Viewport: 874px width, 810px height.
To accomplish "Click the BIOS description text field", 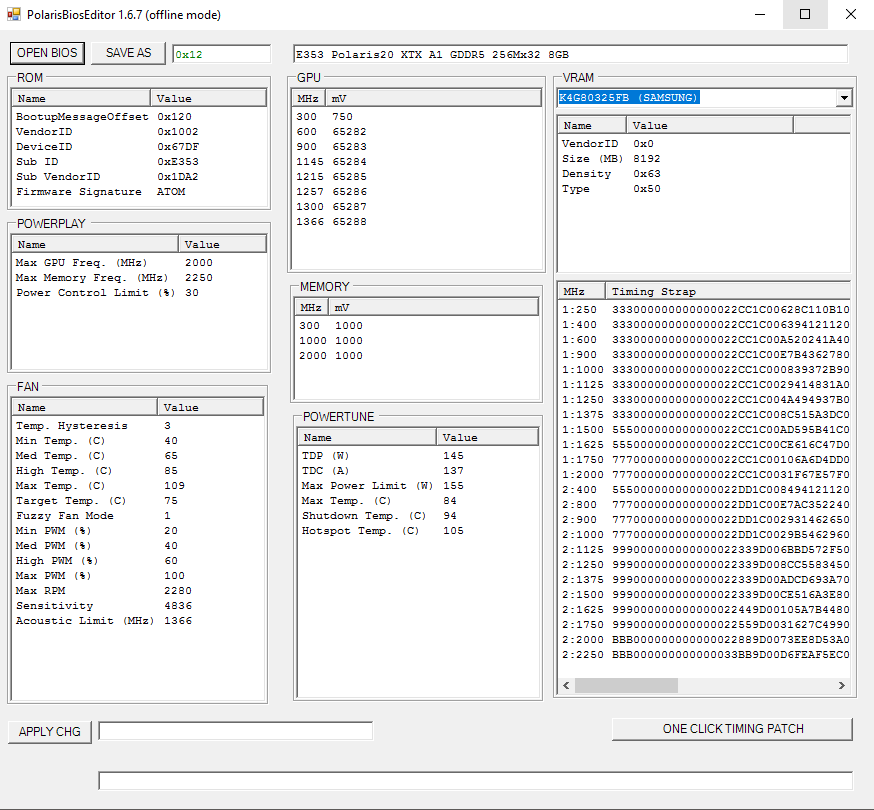I will tap(570, 54).
